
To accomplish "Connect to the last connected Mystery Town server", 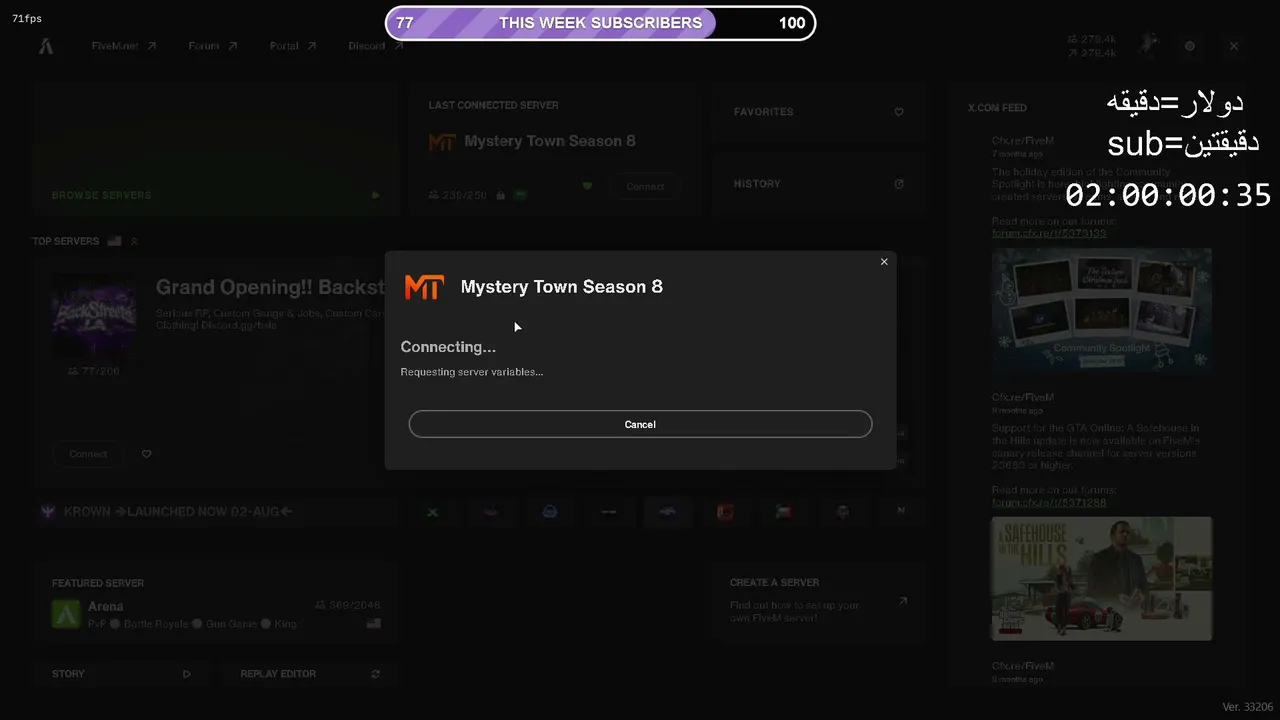I will pos(645,186).
